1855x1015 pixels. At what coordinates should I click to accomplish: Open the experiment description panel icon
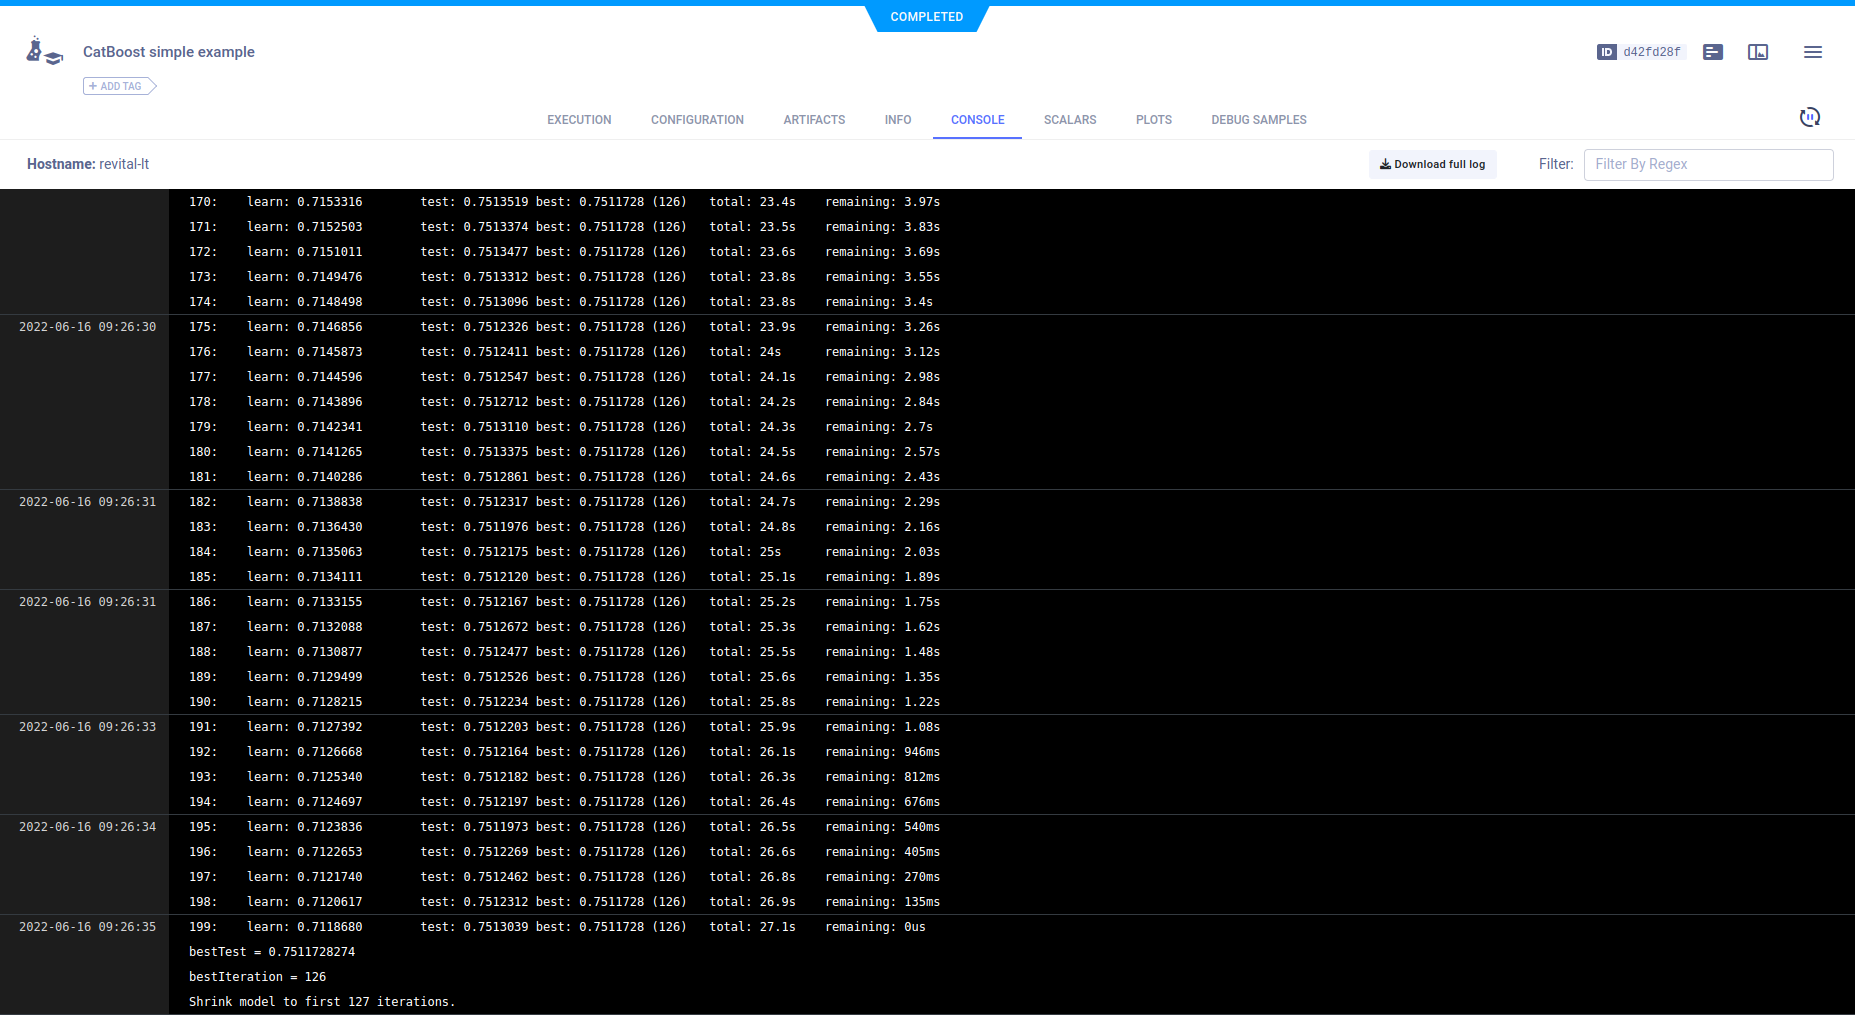pyautogui.click(x=1712, y=52)
